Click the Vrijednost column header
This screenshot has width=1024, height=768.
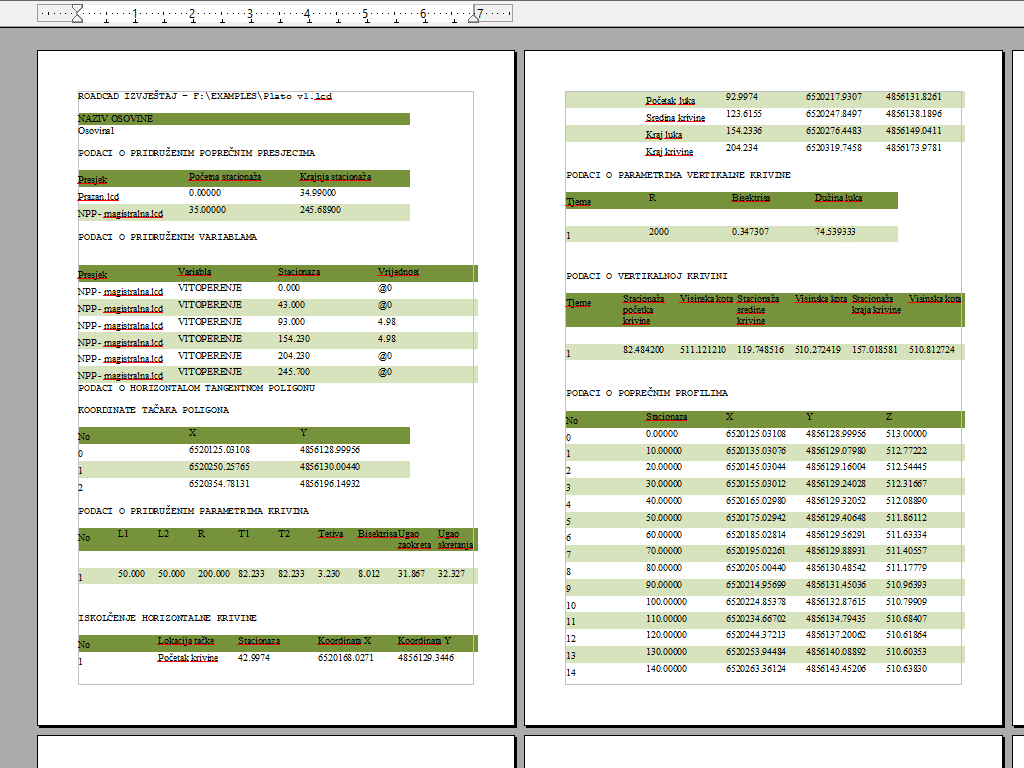(398, 272)
